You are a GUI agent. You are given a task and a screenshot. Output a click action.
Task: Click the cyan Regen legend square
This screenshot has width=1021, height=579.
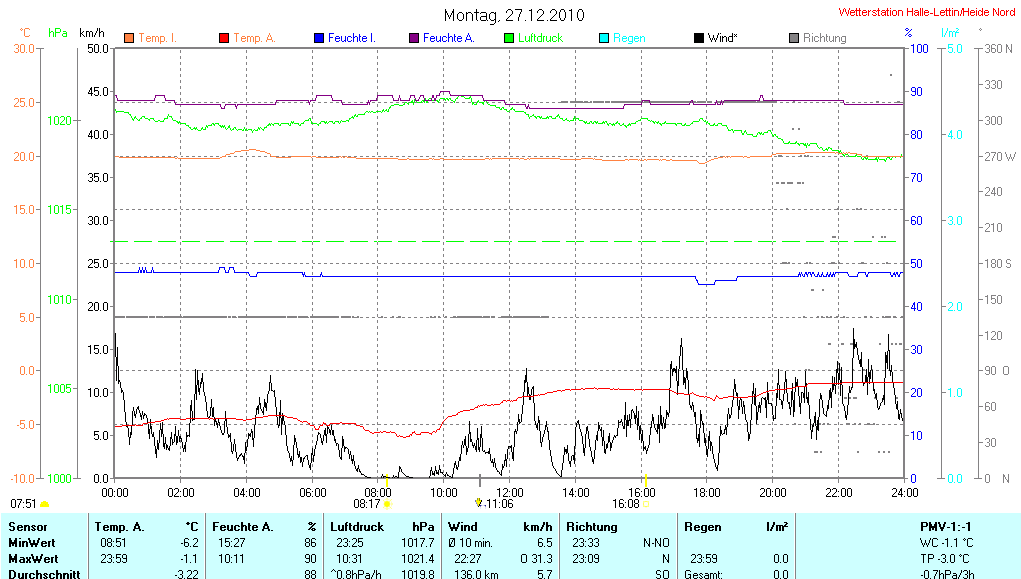(x=604, y=38)
